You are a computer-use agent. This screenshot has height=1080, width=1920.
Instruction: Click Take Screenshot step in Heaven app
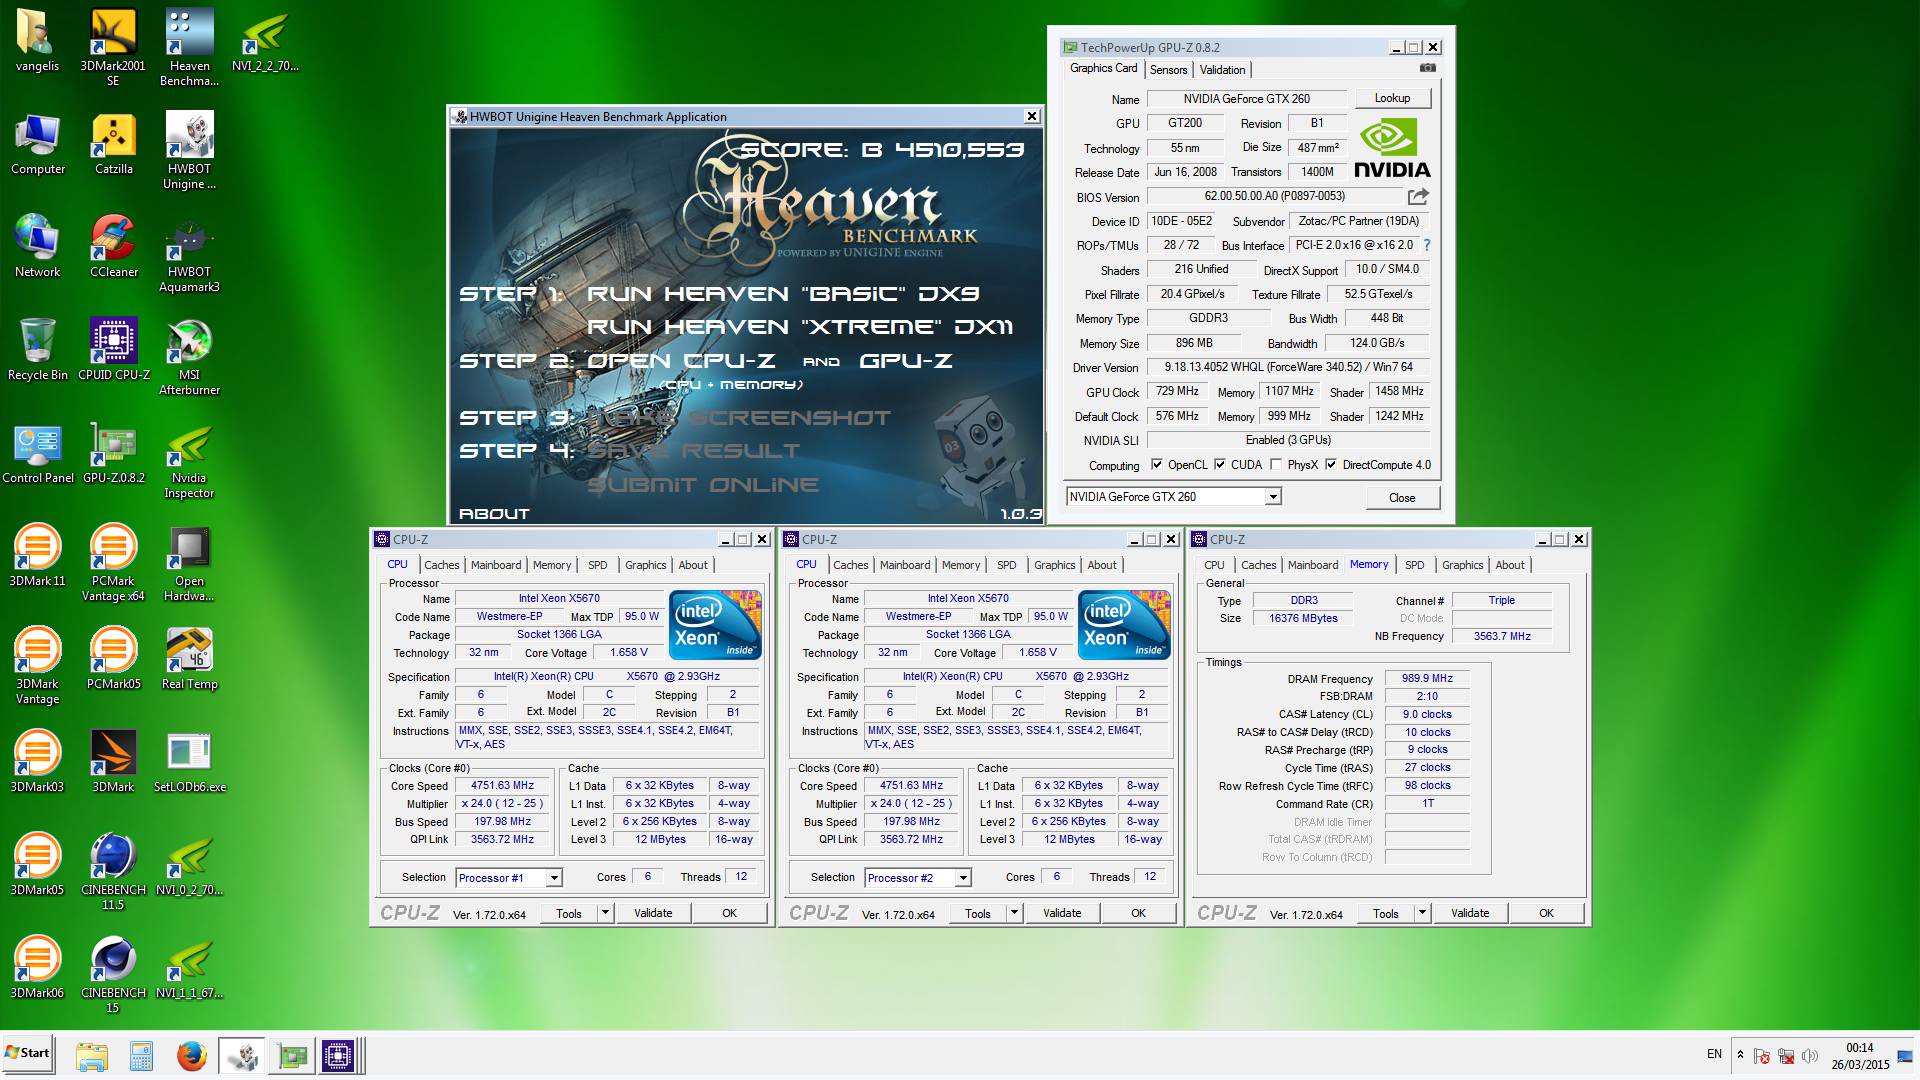coord(739,418)
